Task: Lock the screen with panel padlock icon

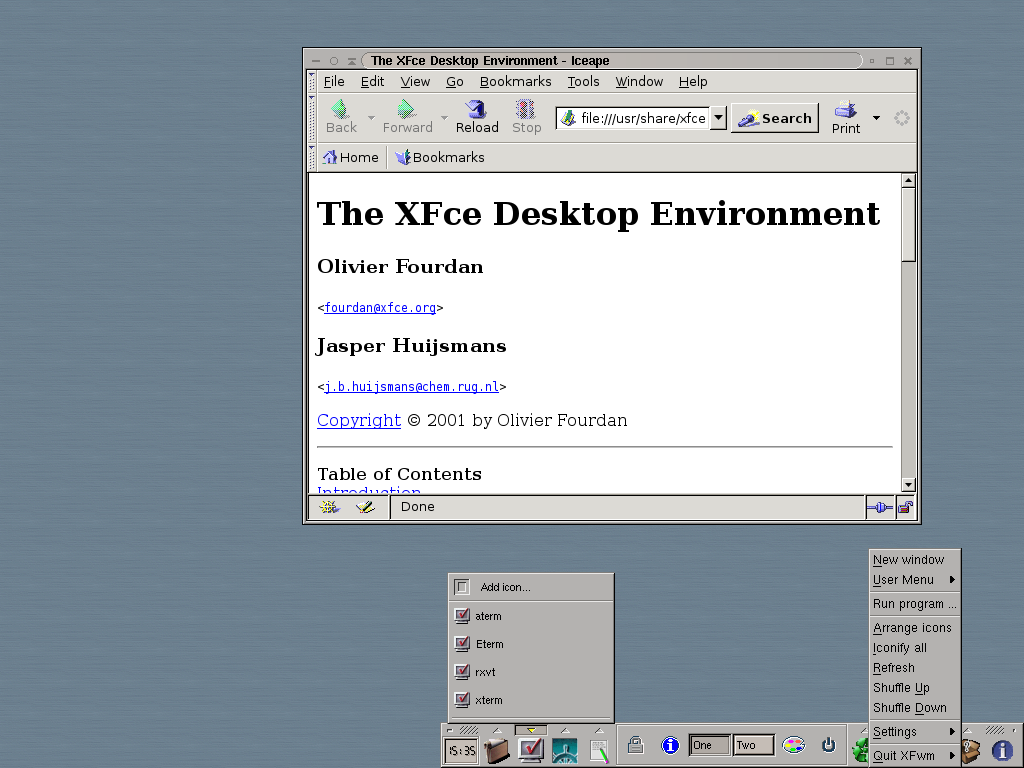Action: click(x=635, y=744)
